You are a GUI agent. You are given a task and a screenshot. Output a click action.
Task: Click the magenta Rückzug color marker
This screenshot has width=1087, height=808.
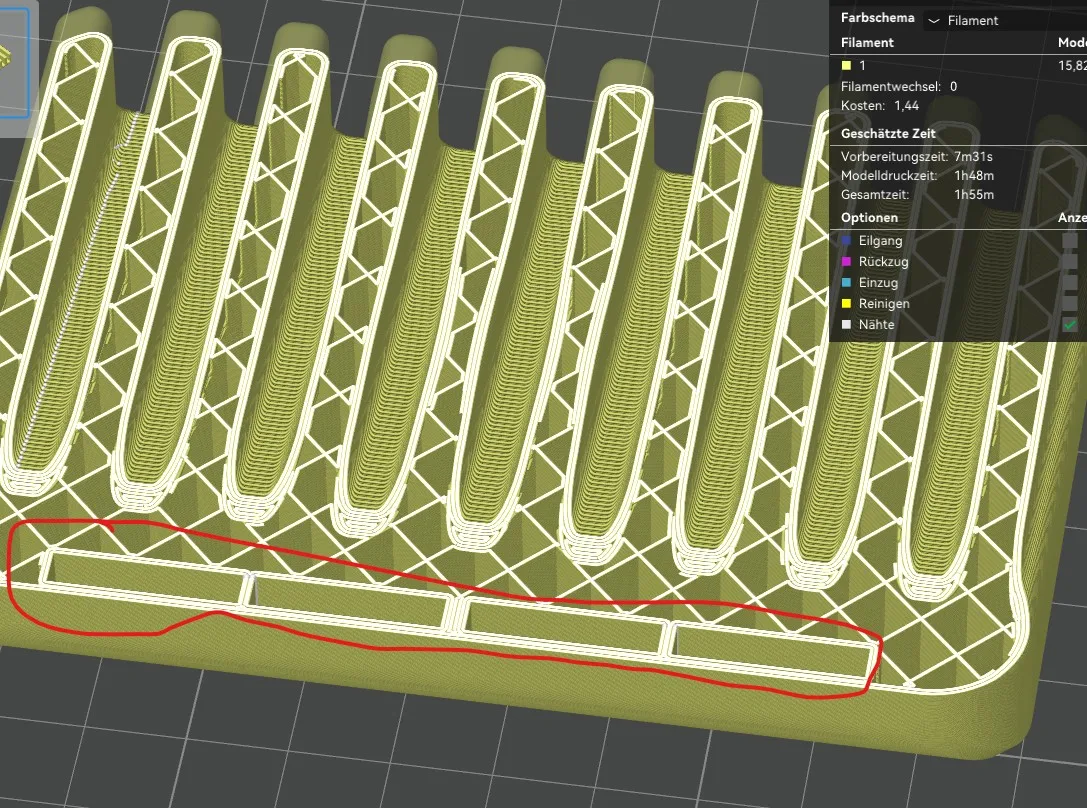[x=846, y=261]
